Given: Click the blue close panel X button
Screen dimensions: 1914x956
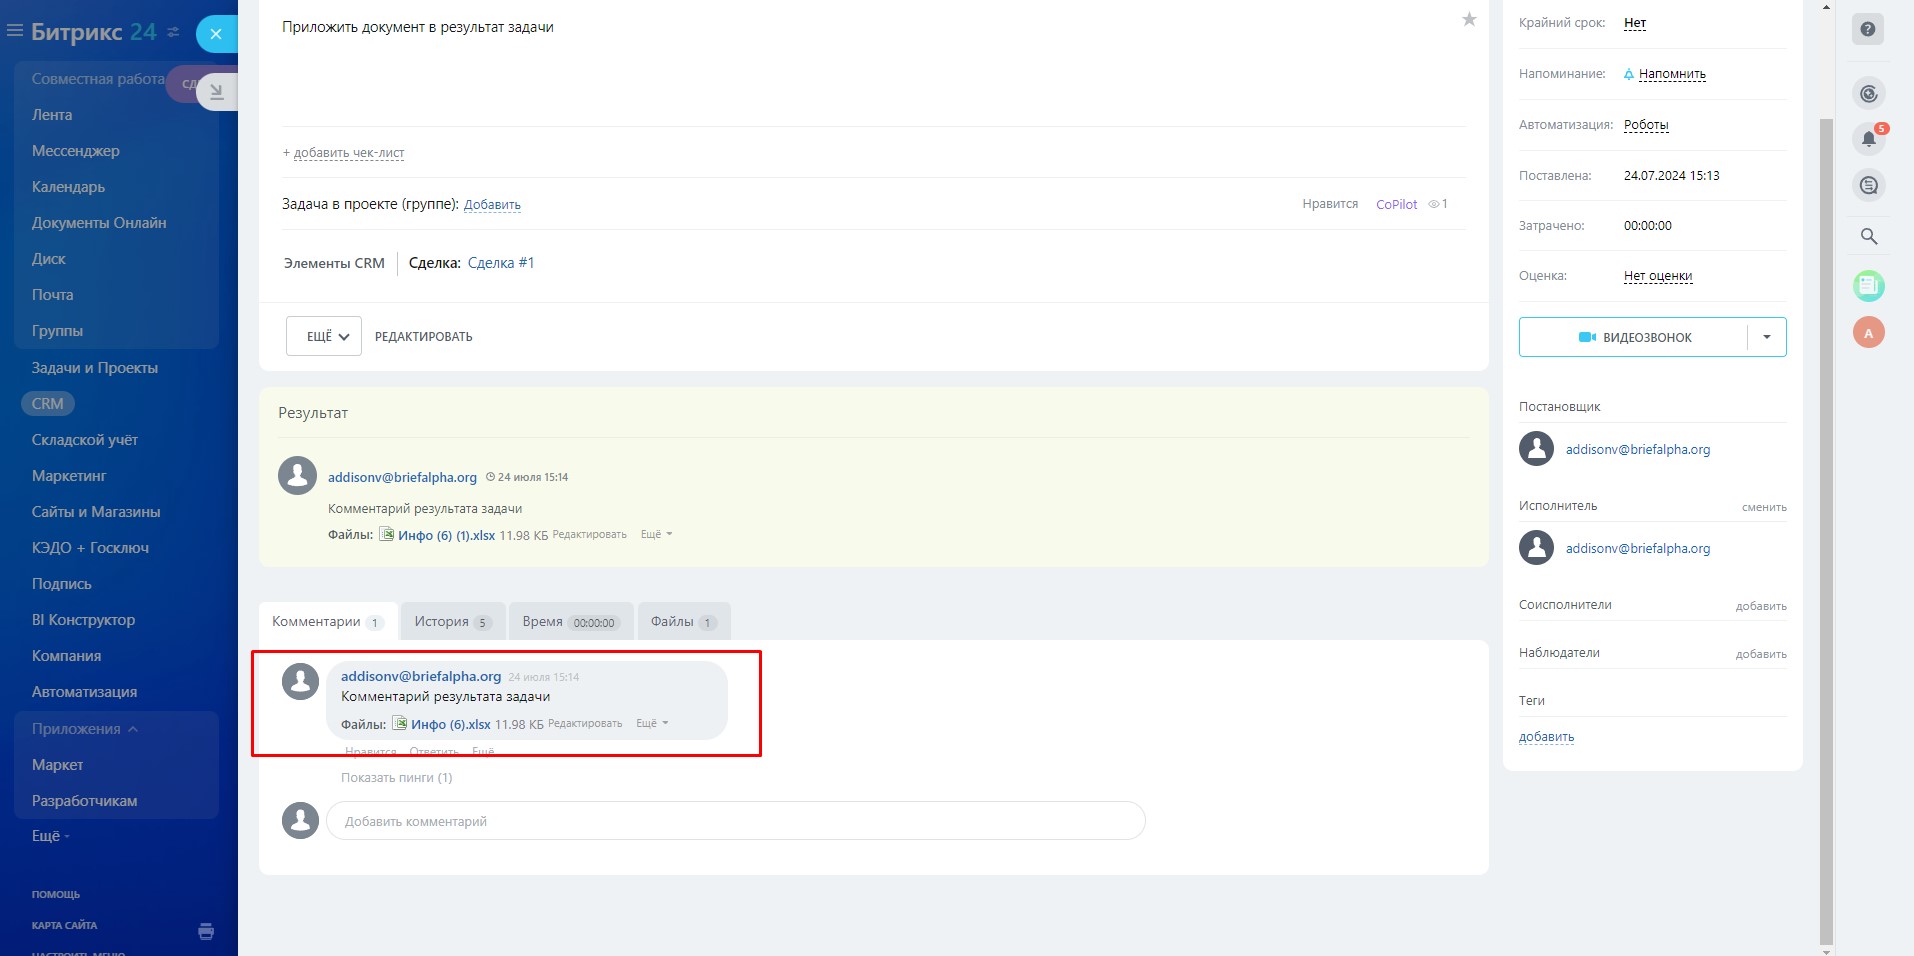Looking at the screenshot, I should pyautogui.click(x=216, y=34).
